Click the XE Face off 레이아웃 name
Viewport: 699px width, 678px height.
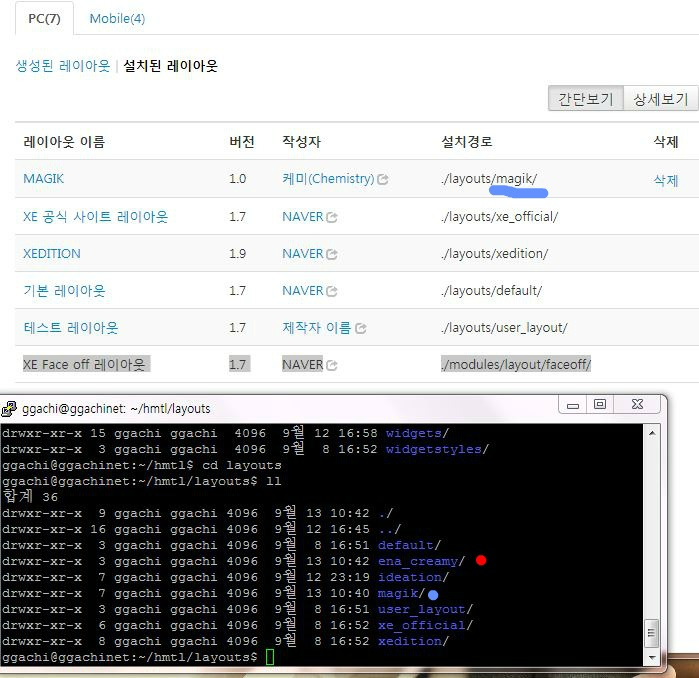[84, 364]
